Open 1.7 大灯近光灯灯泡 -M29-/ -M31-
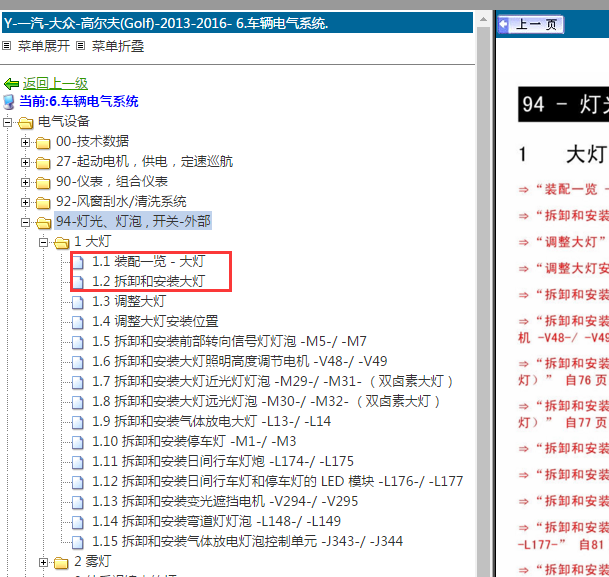 click(x=273, y=381)
